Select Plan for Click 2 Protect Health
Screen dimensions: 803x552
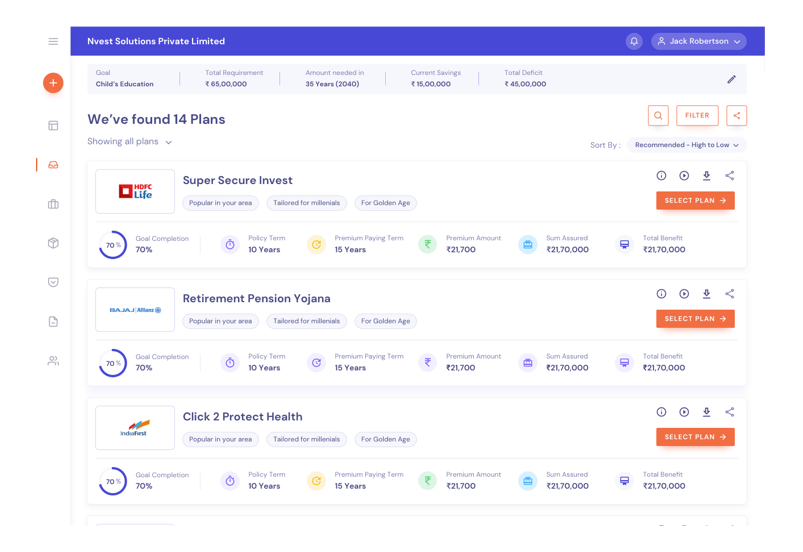click(x=695, y=437)
